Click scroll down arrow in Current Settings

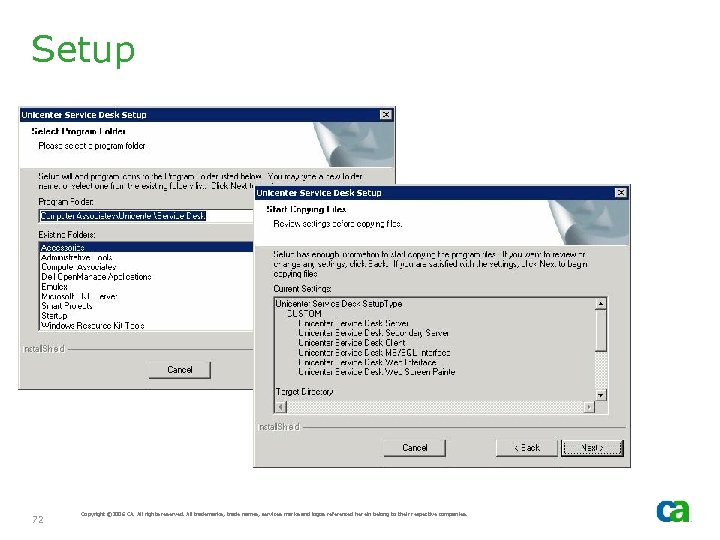(x=601, y=395)
